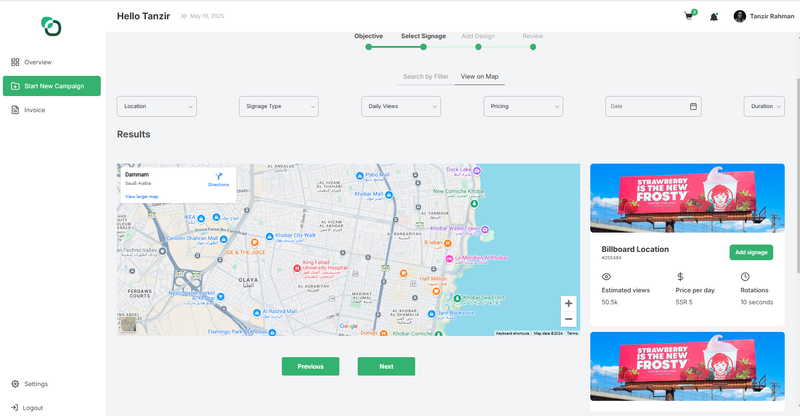Click the Previous button

[x=310, y=366]
